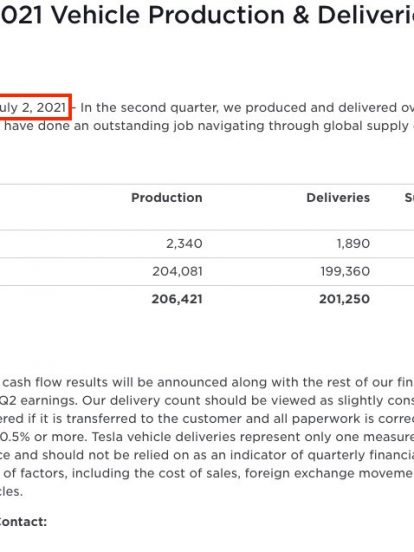Click the line '0.5% or more. Tesla vehicle deliveries'
Viewport: 414px width, 552px height.
[x=207, y=437]
